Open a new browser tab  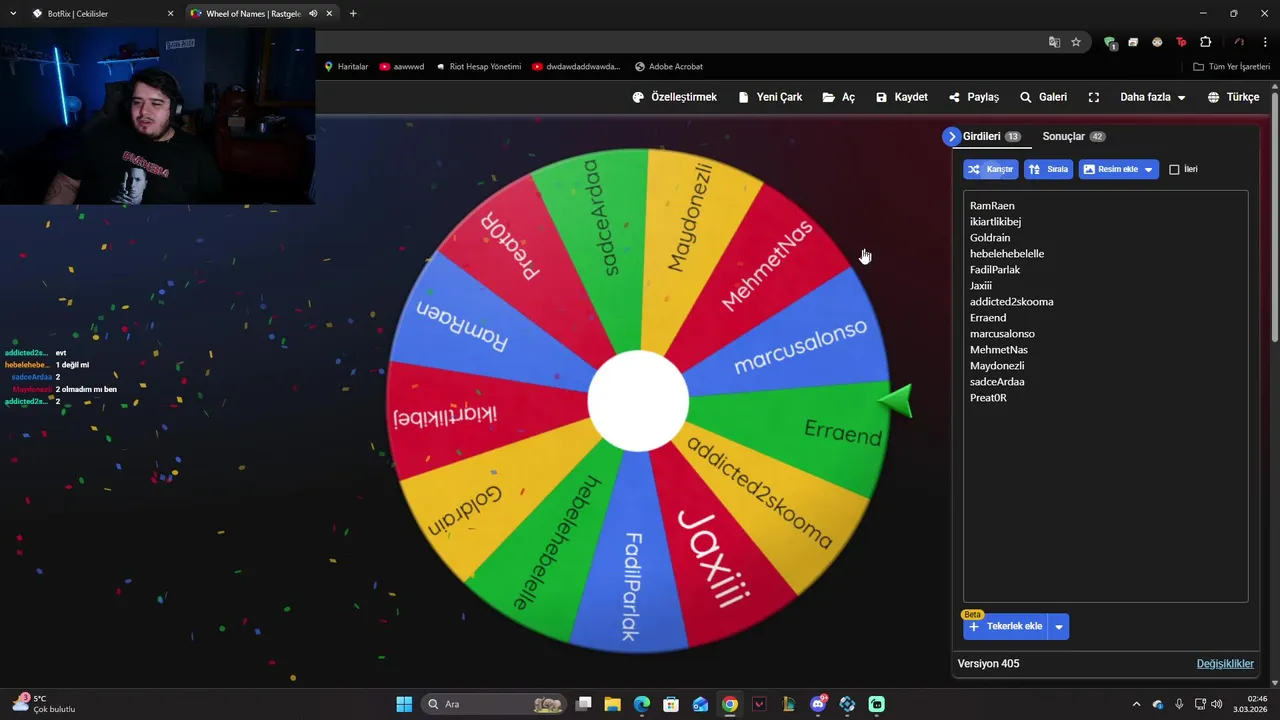pyautogui.click(x=353, y=14)
